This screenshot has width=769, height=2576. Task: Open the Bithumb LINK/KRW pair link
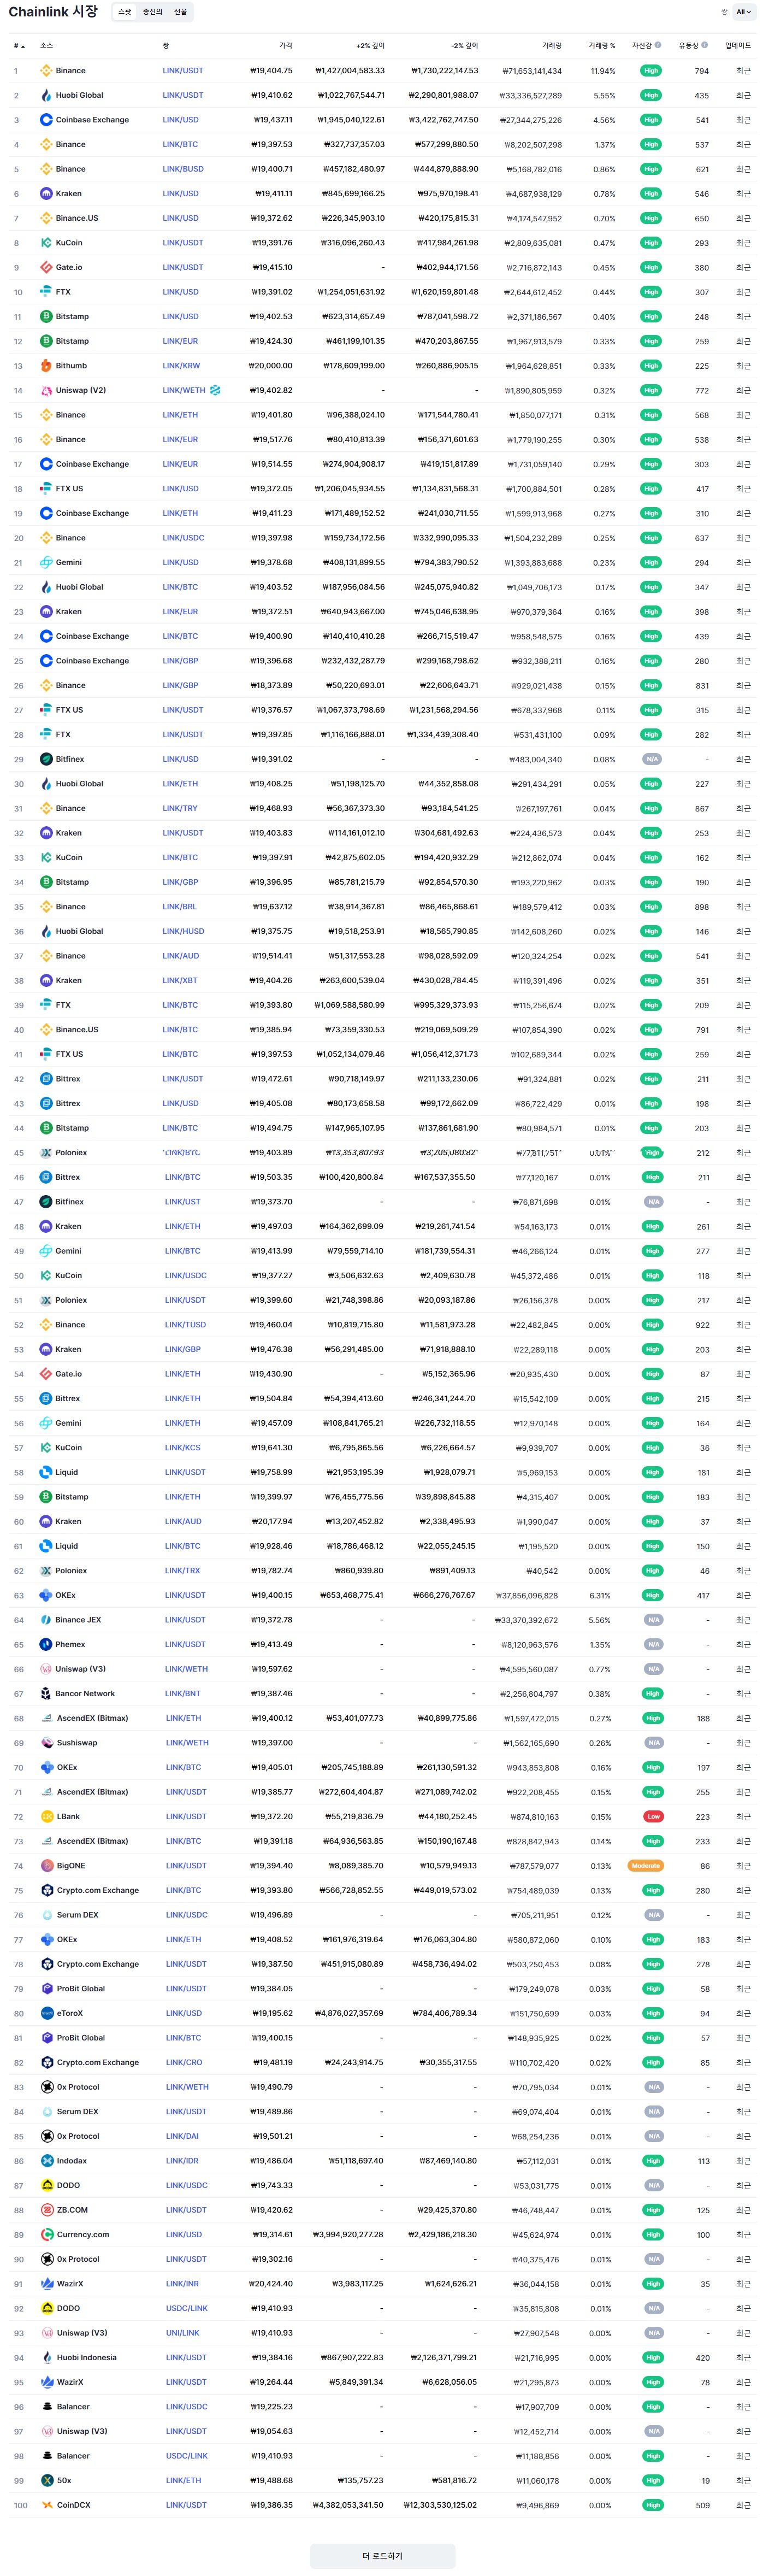181,366
